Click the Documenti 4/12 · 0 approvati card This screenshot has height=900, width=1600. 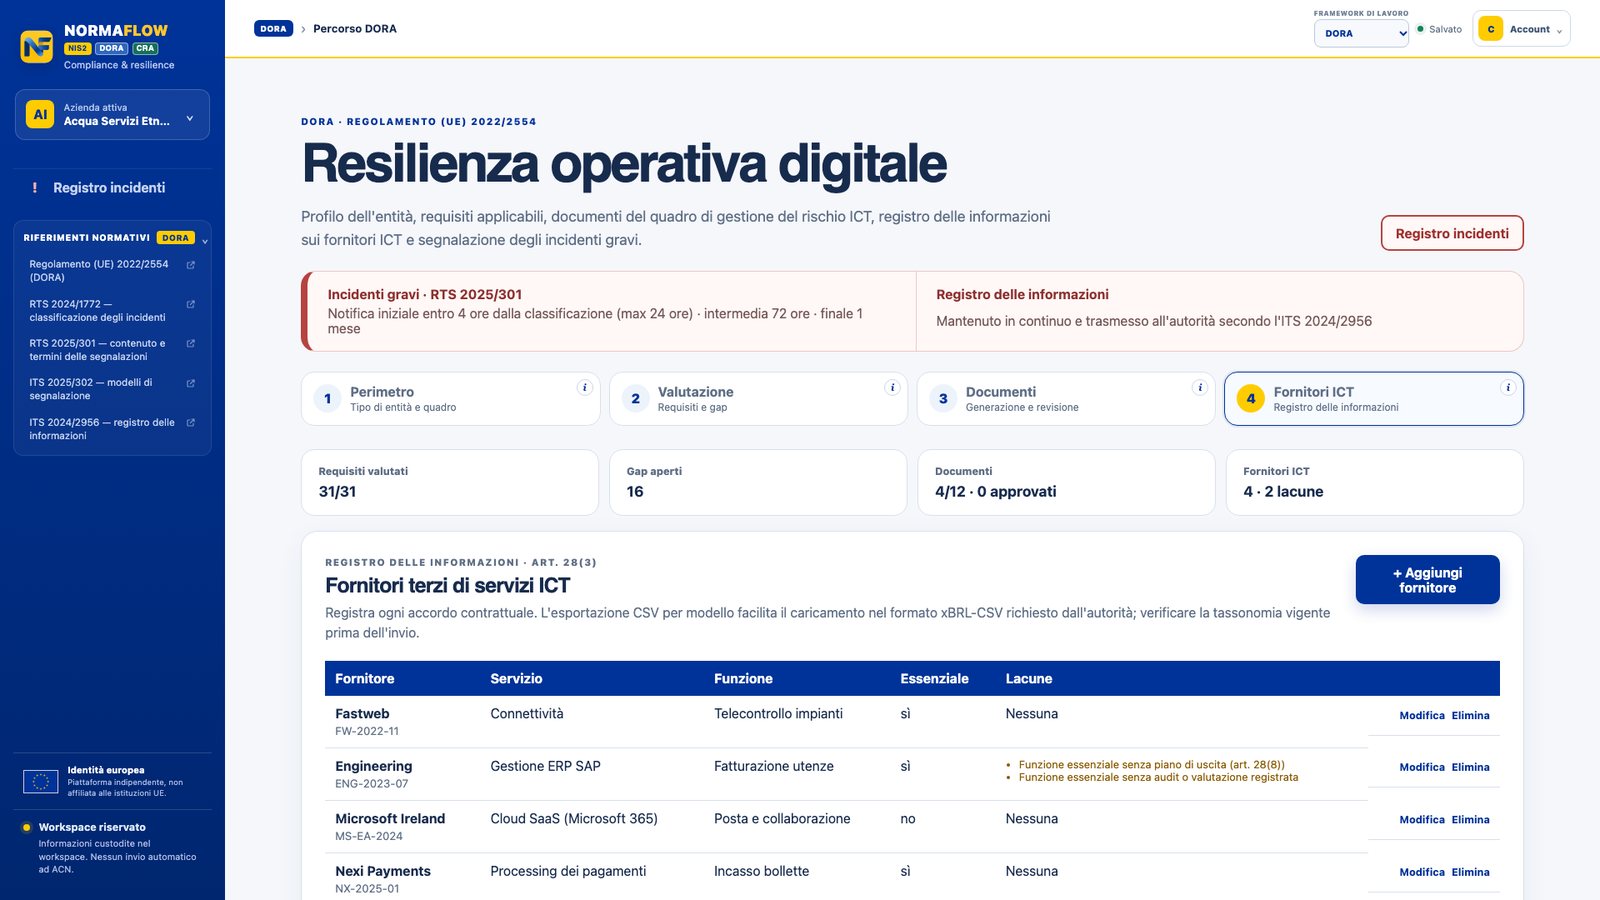coord(1066,482)
